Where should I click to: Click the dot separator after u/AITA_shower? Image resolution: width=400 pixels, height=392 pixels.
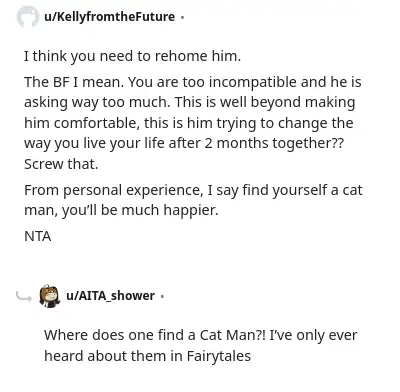(162, 296)
